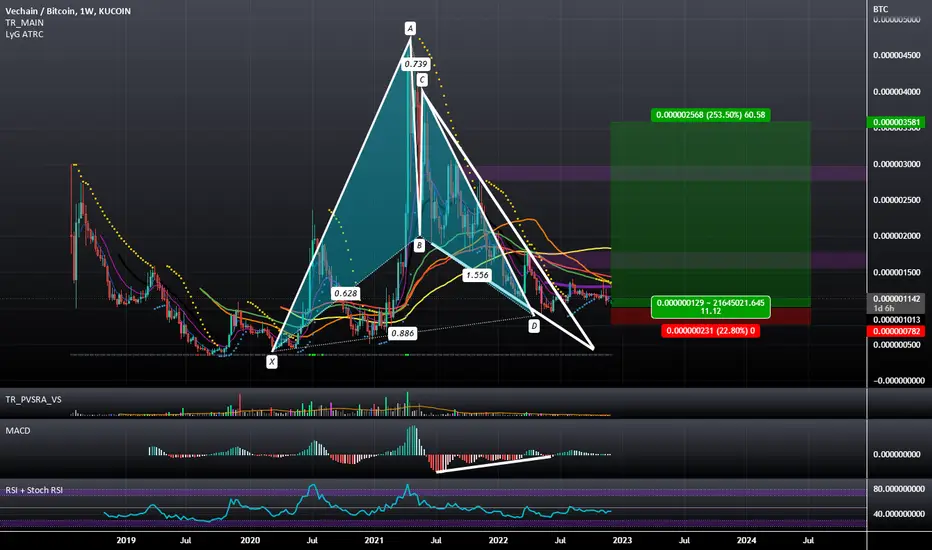Select harmonic pattern point X label
Screen dimensions: 932x550
(x=272, y=362)
